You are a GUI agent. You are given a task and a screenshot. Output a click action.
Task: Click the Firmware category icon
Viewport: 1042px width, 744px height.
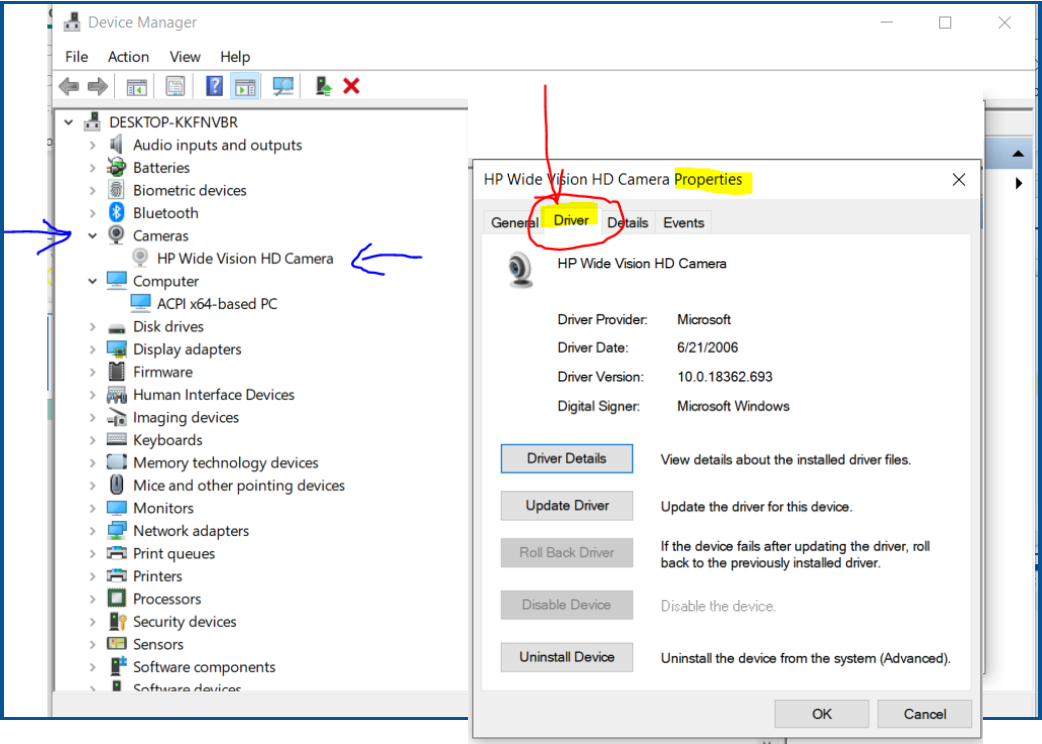(x=116, y=371)
